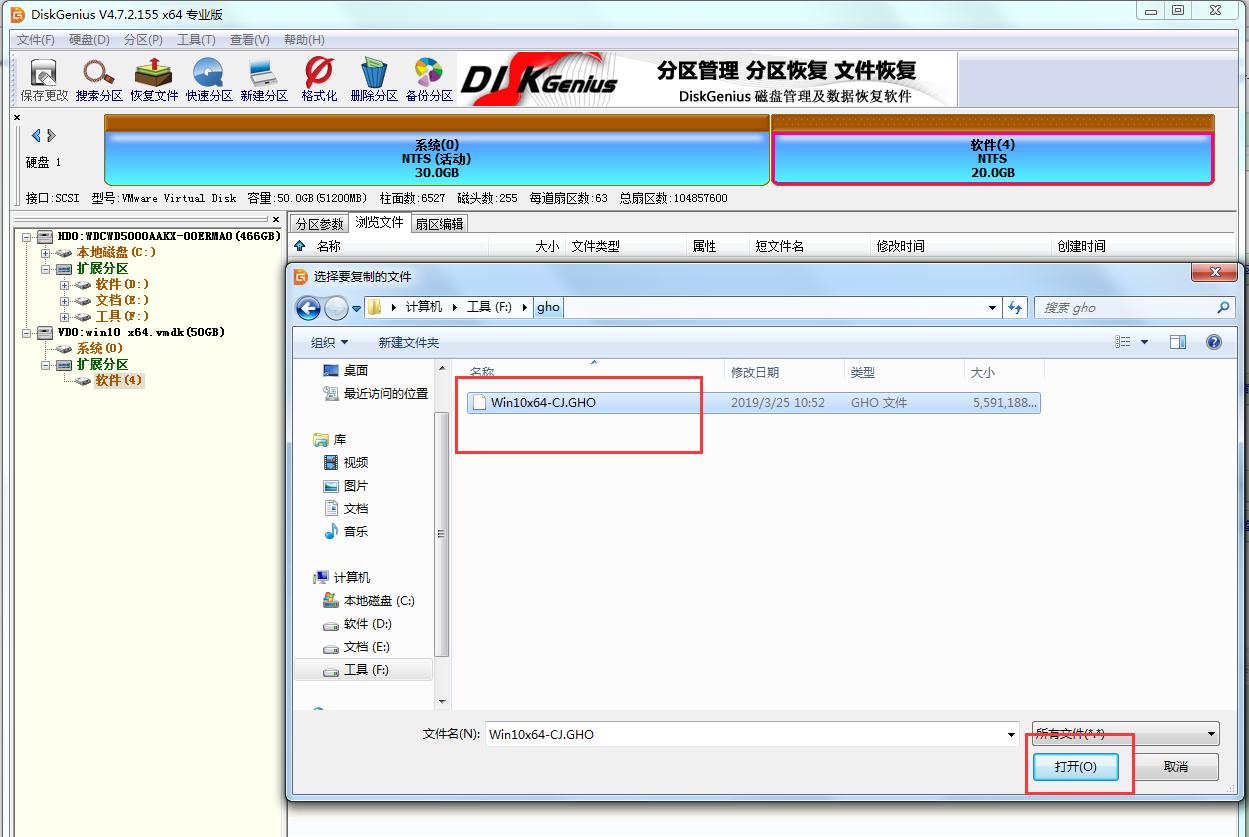
Task: Click the refresh button beside address bar
Action: [1015, 308]
